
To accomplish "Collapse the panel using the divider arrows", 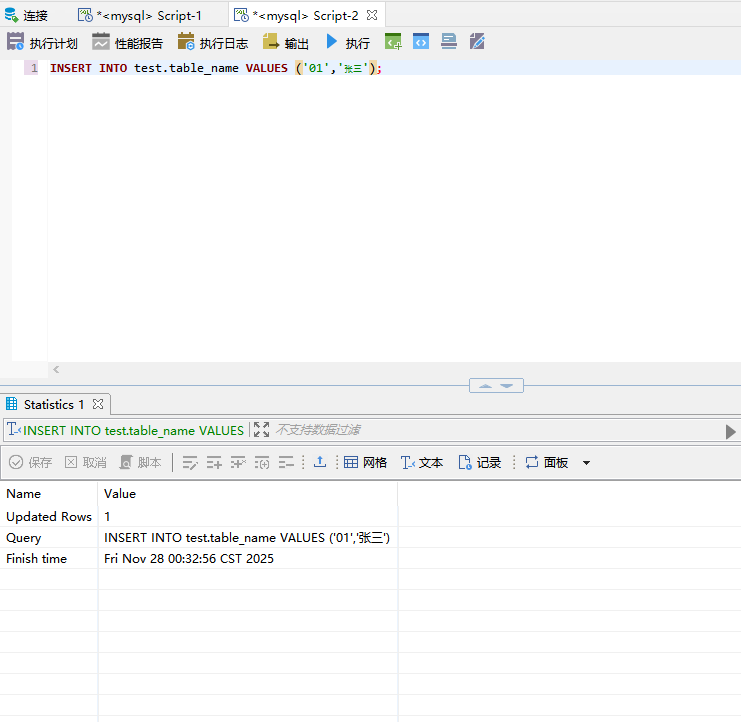I will (x=496, y=386).
